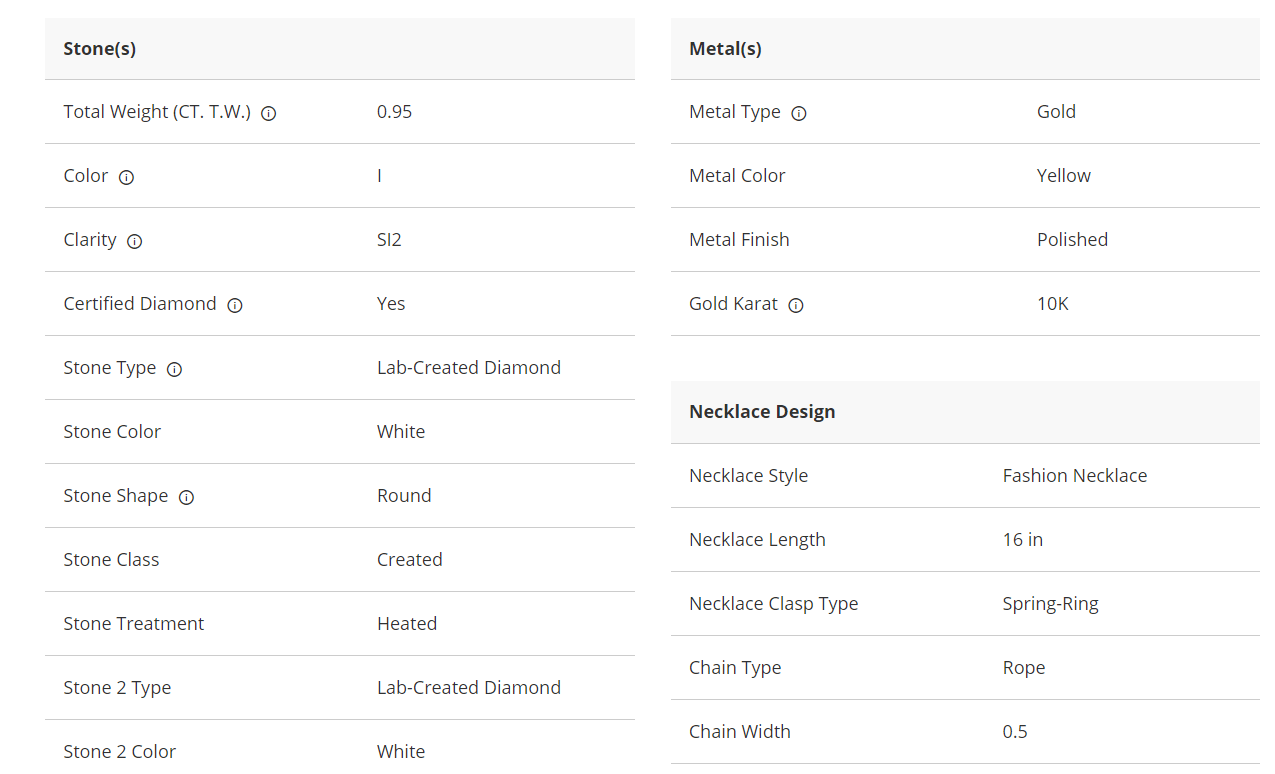
Task: Select the Metal(s) section header
Action: 725,48
